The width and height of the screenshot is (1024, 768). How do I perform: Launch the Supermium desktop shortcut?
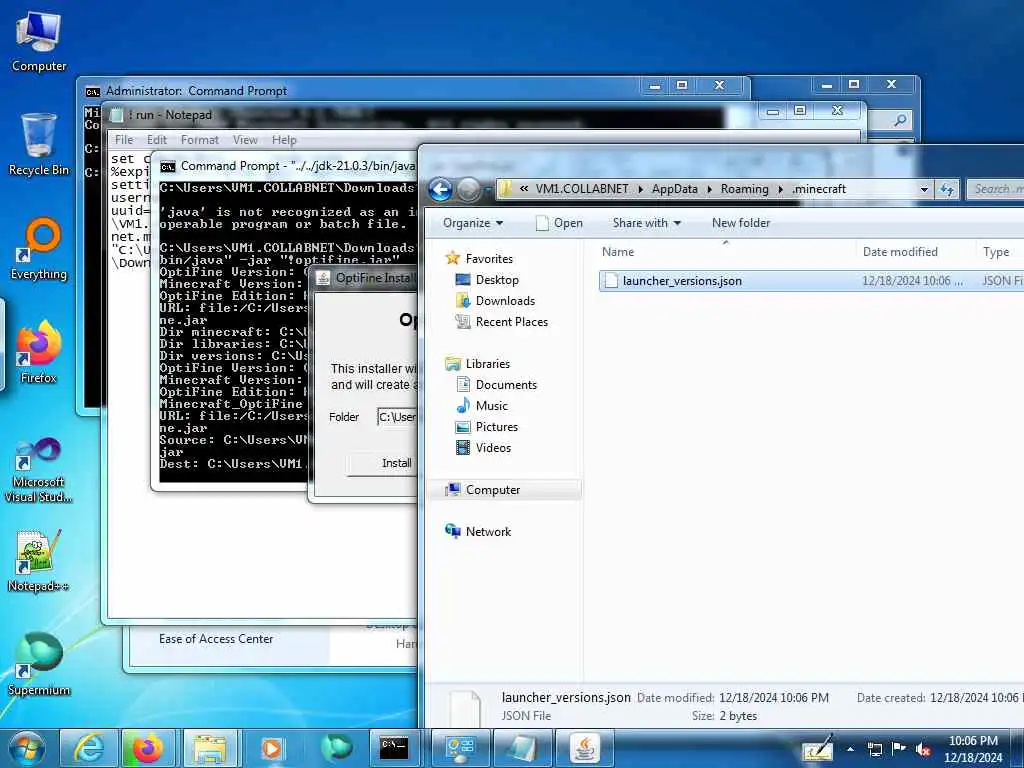pyautogui.click(x=39, y=664)
